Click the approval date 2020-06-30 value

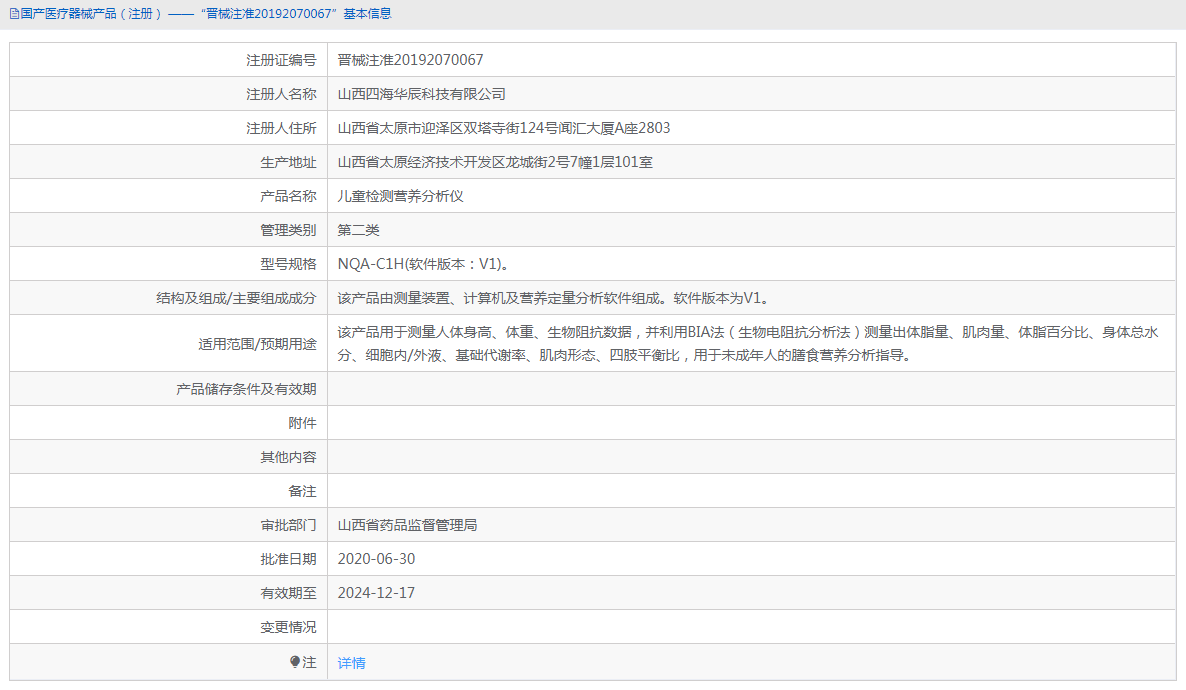tap(378, 558)
